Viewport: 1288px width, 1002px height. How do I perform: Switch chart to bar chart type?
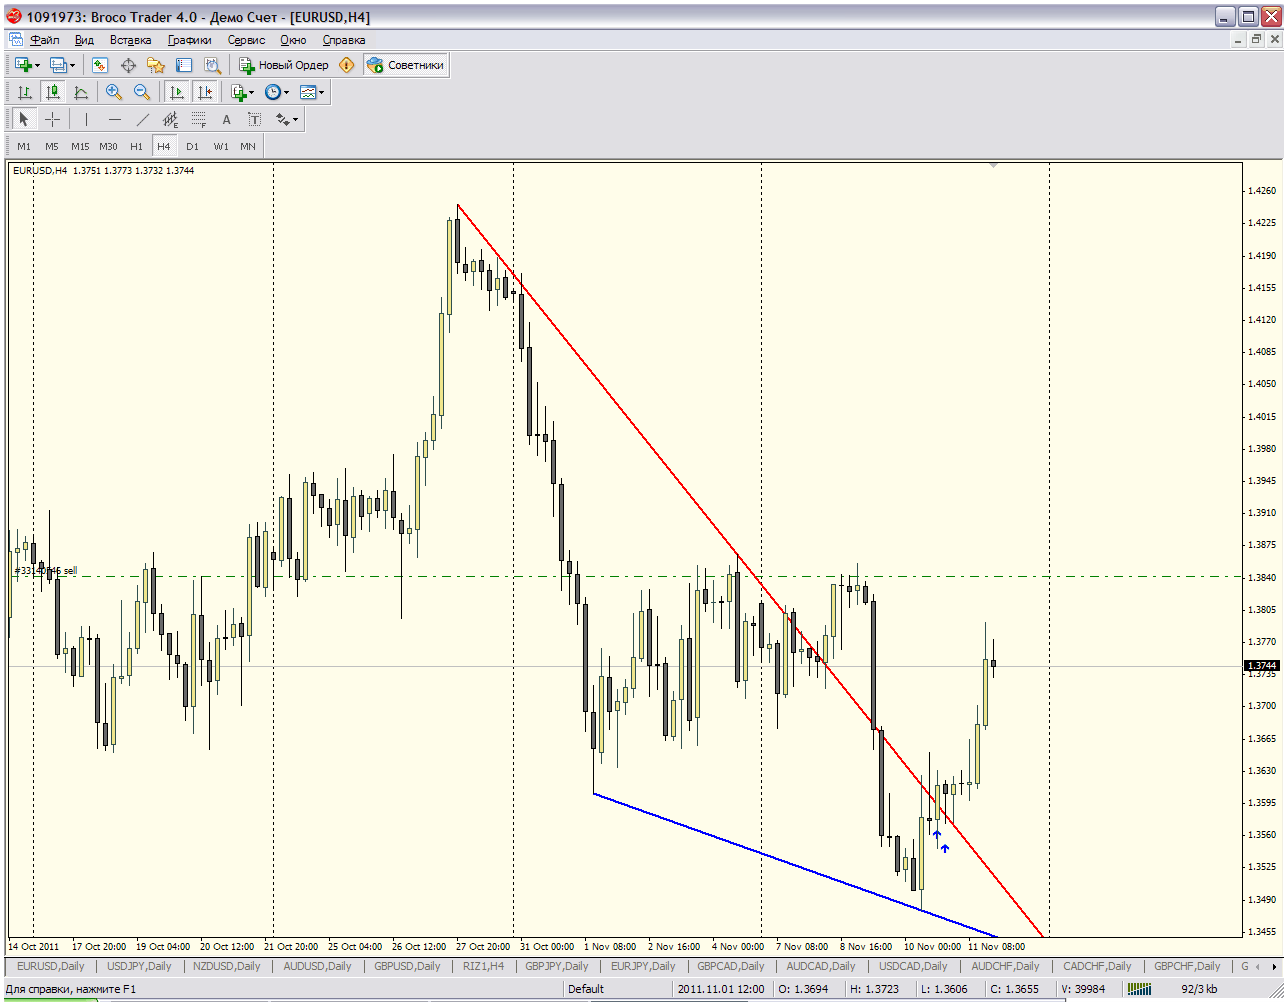click(25, 92)
